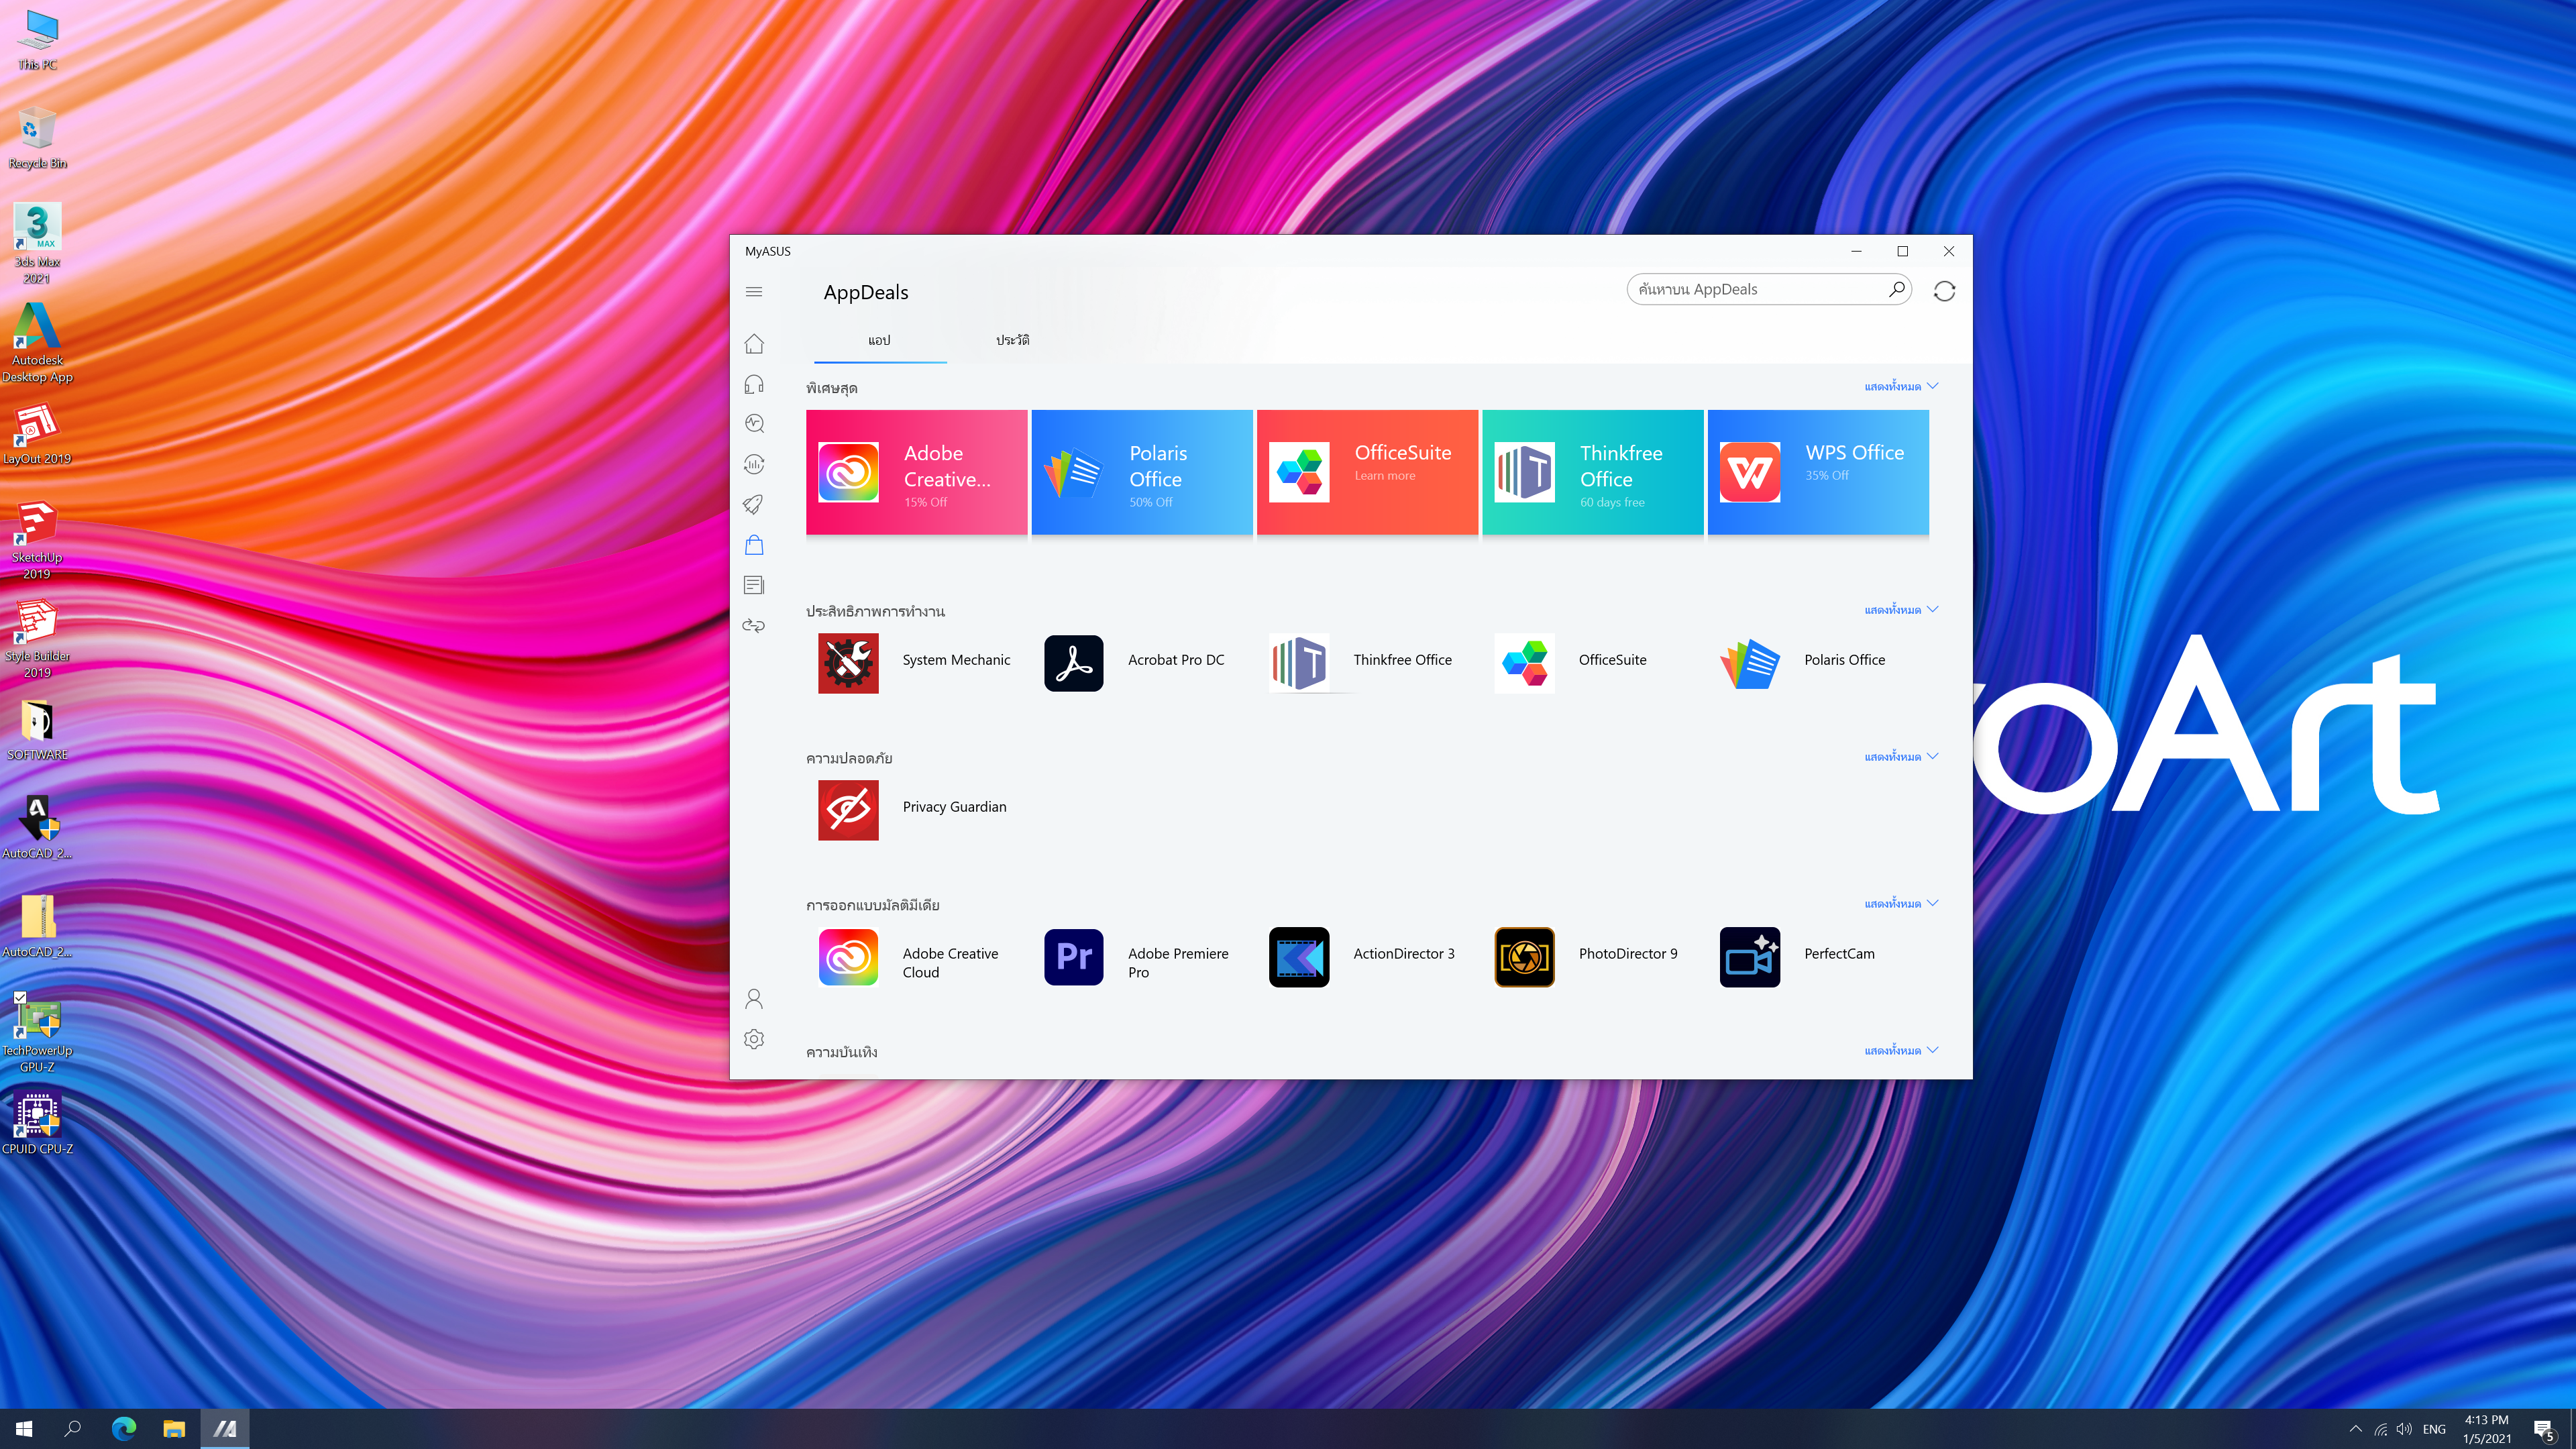Open OfficeSuite icon in productivity row
The image size is (2576, 1449).
coord(1524,663)
